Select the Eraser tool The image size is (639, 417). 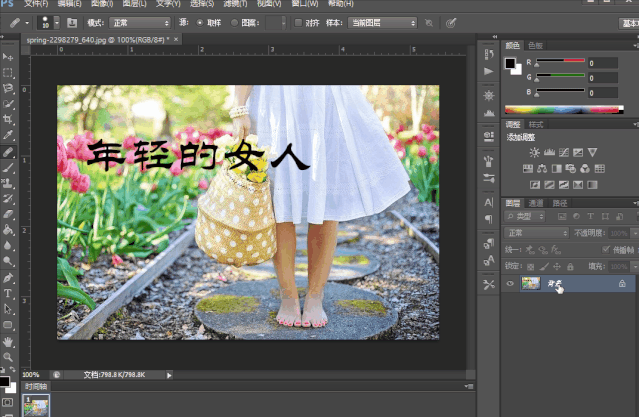pyautogui.click(x=8, y=214)
